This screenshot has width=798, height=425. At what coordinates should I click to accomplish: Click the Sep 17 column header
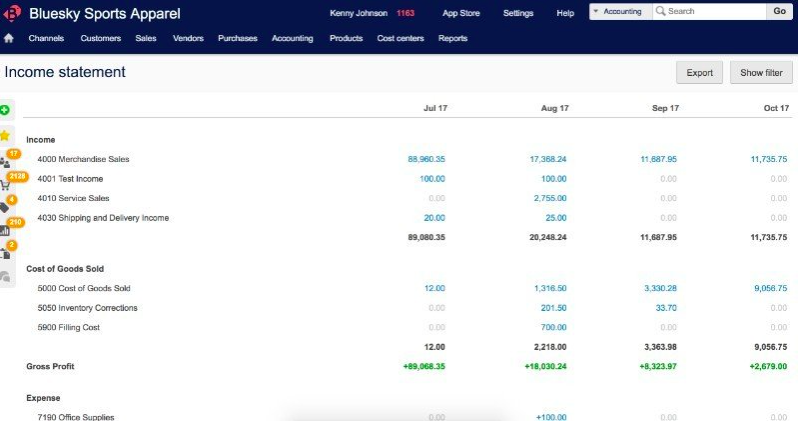pyautogui.click(x=665, y=108)
